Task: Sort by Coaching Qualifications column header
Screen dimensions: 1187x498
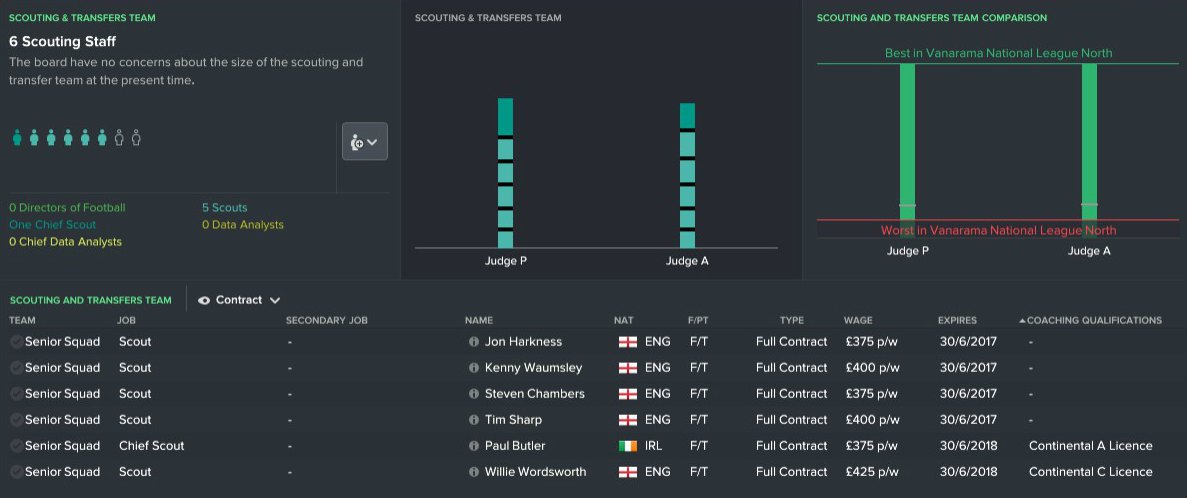Action: pyautogui.click(x=1094, y=321)
